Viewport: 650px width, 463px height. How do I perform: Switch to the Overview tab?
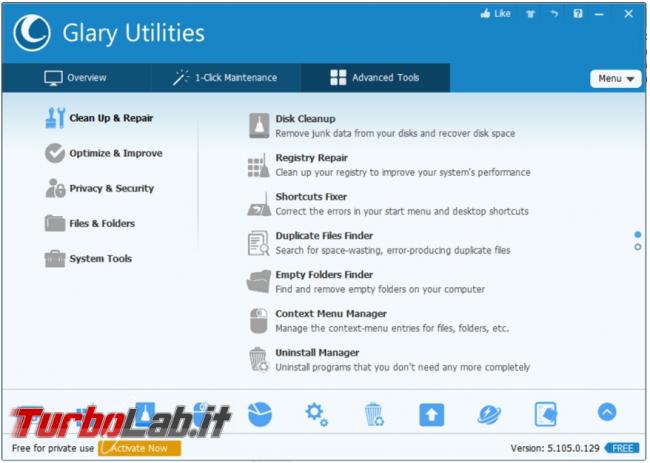pos(76,78)
